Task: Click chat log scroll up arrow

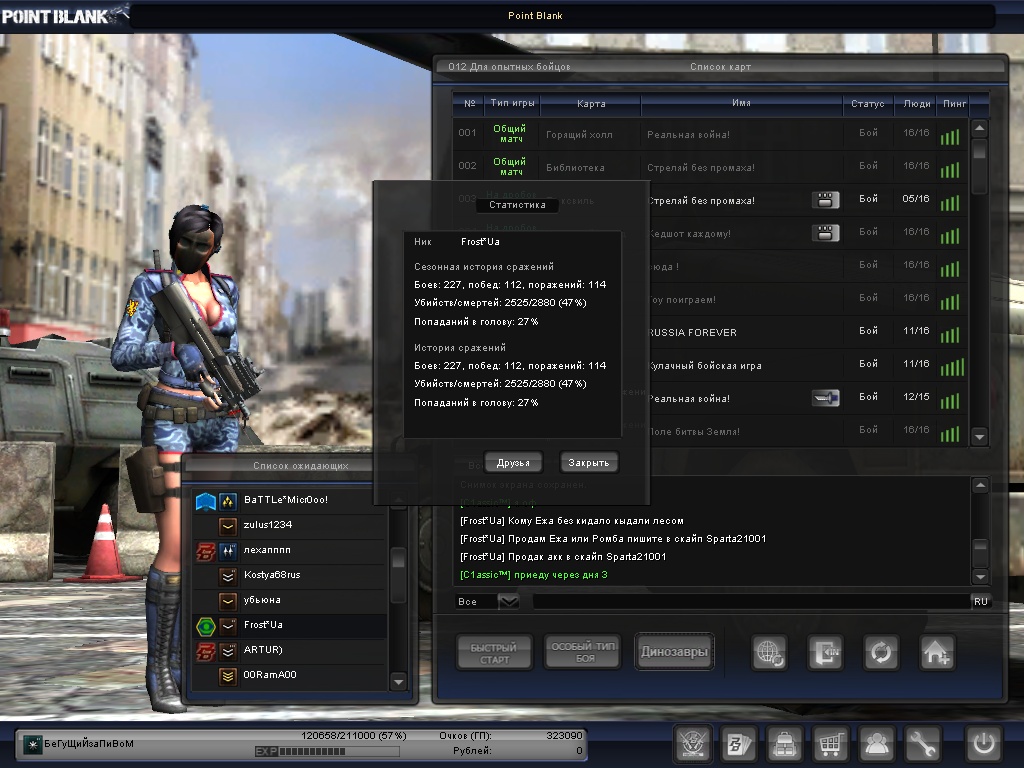Action: tap(980, 485)
